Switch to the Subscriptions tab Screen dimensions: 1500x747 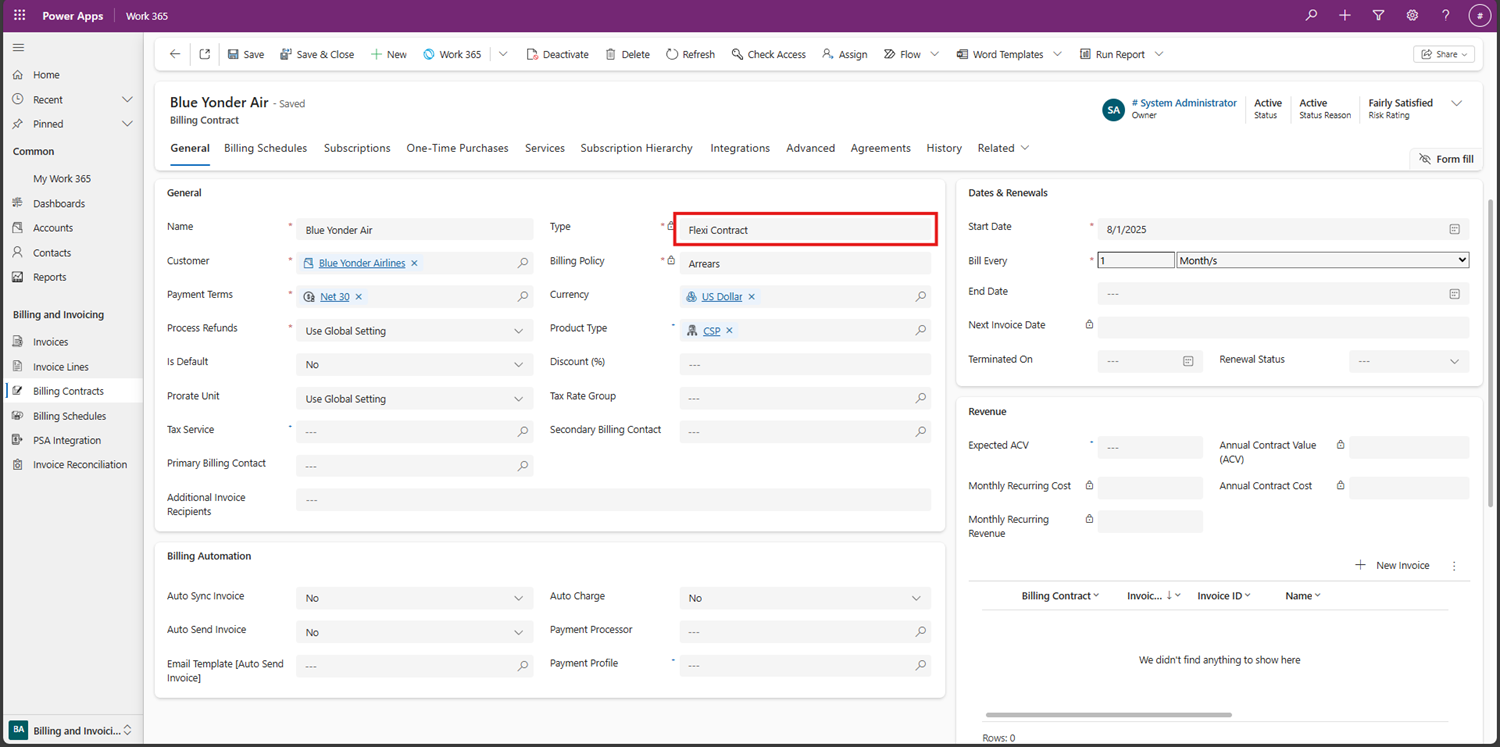click(x=357, y=148)
